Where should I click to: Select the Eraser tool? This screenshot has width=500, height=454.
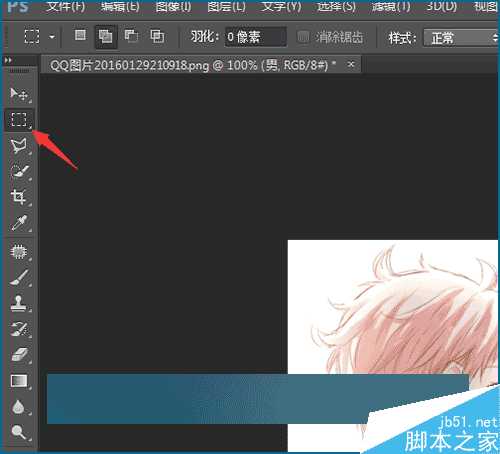19,355
